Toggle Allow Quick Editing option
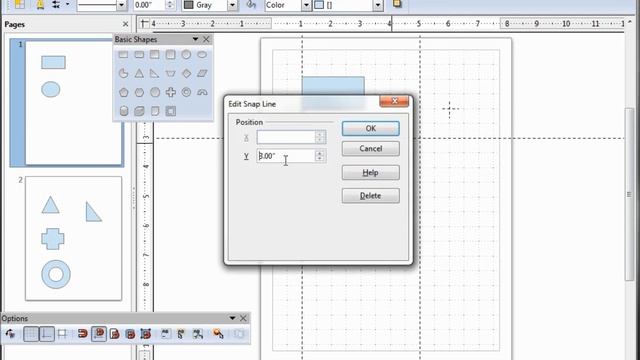Image resolution: width=640 pixels, height=360 pixels. [x=166, y=334]
